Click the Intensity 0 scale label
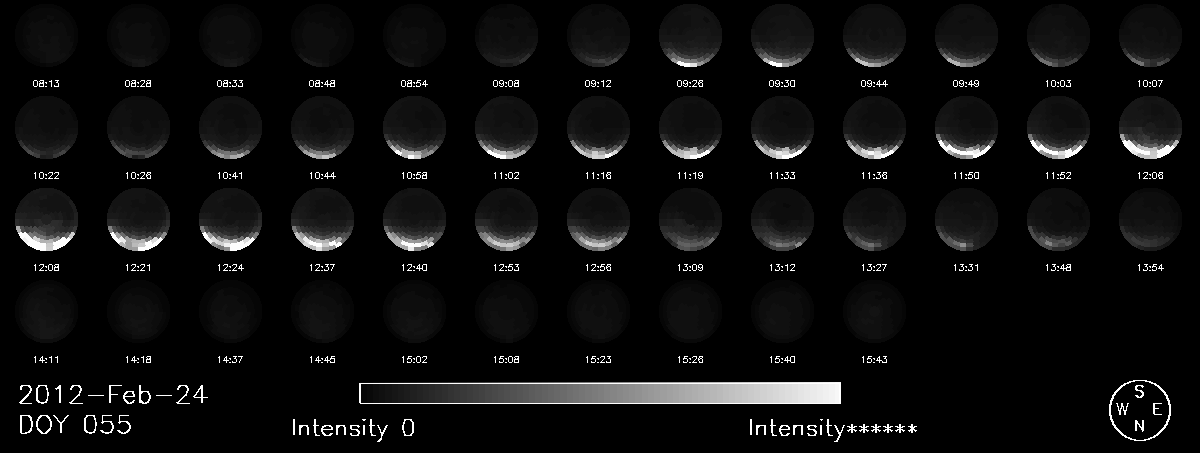Viewport: 1200px width, 453px height. (353, 429)
